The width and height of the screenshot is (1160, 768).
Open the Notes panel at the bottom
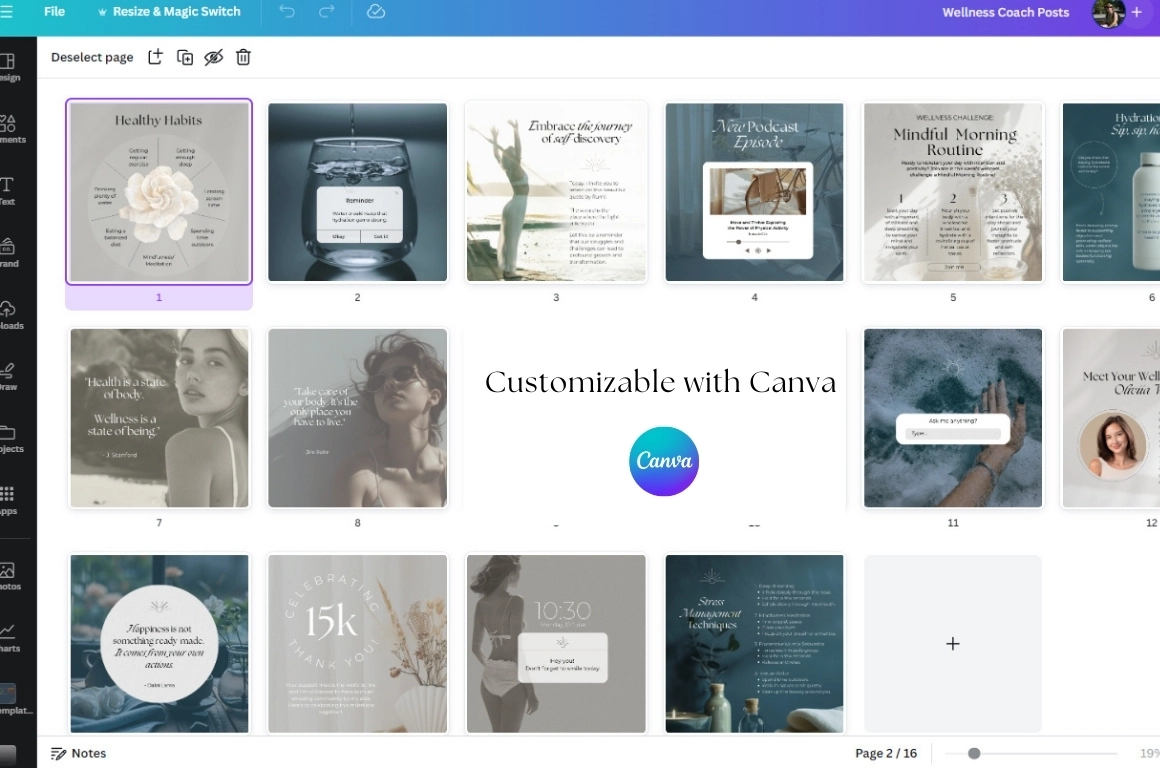coord(78,753)
